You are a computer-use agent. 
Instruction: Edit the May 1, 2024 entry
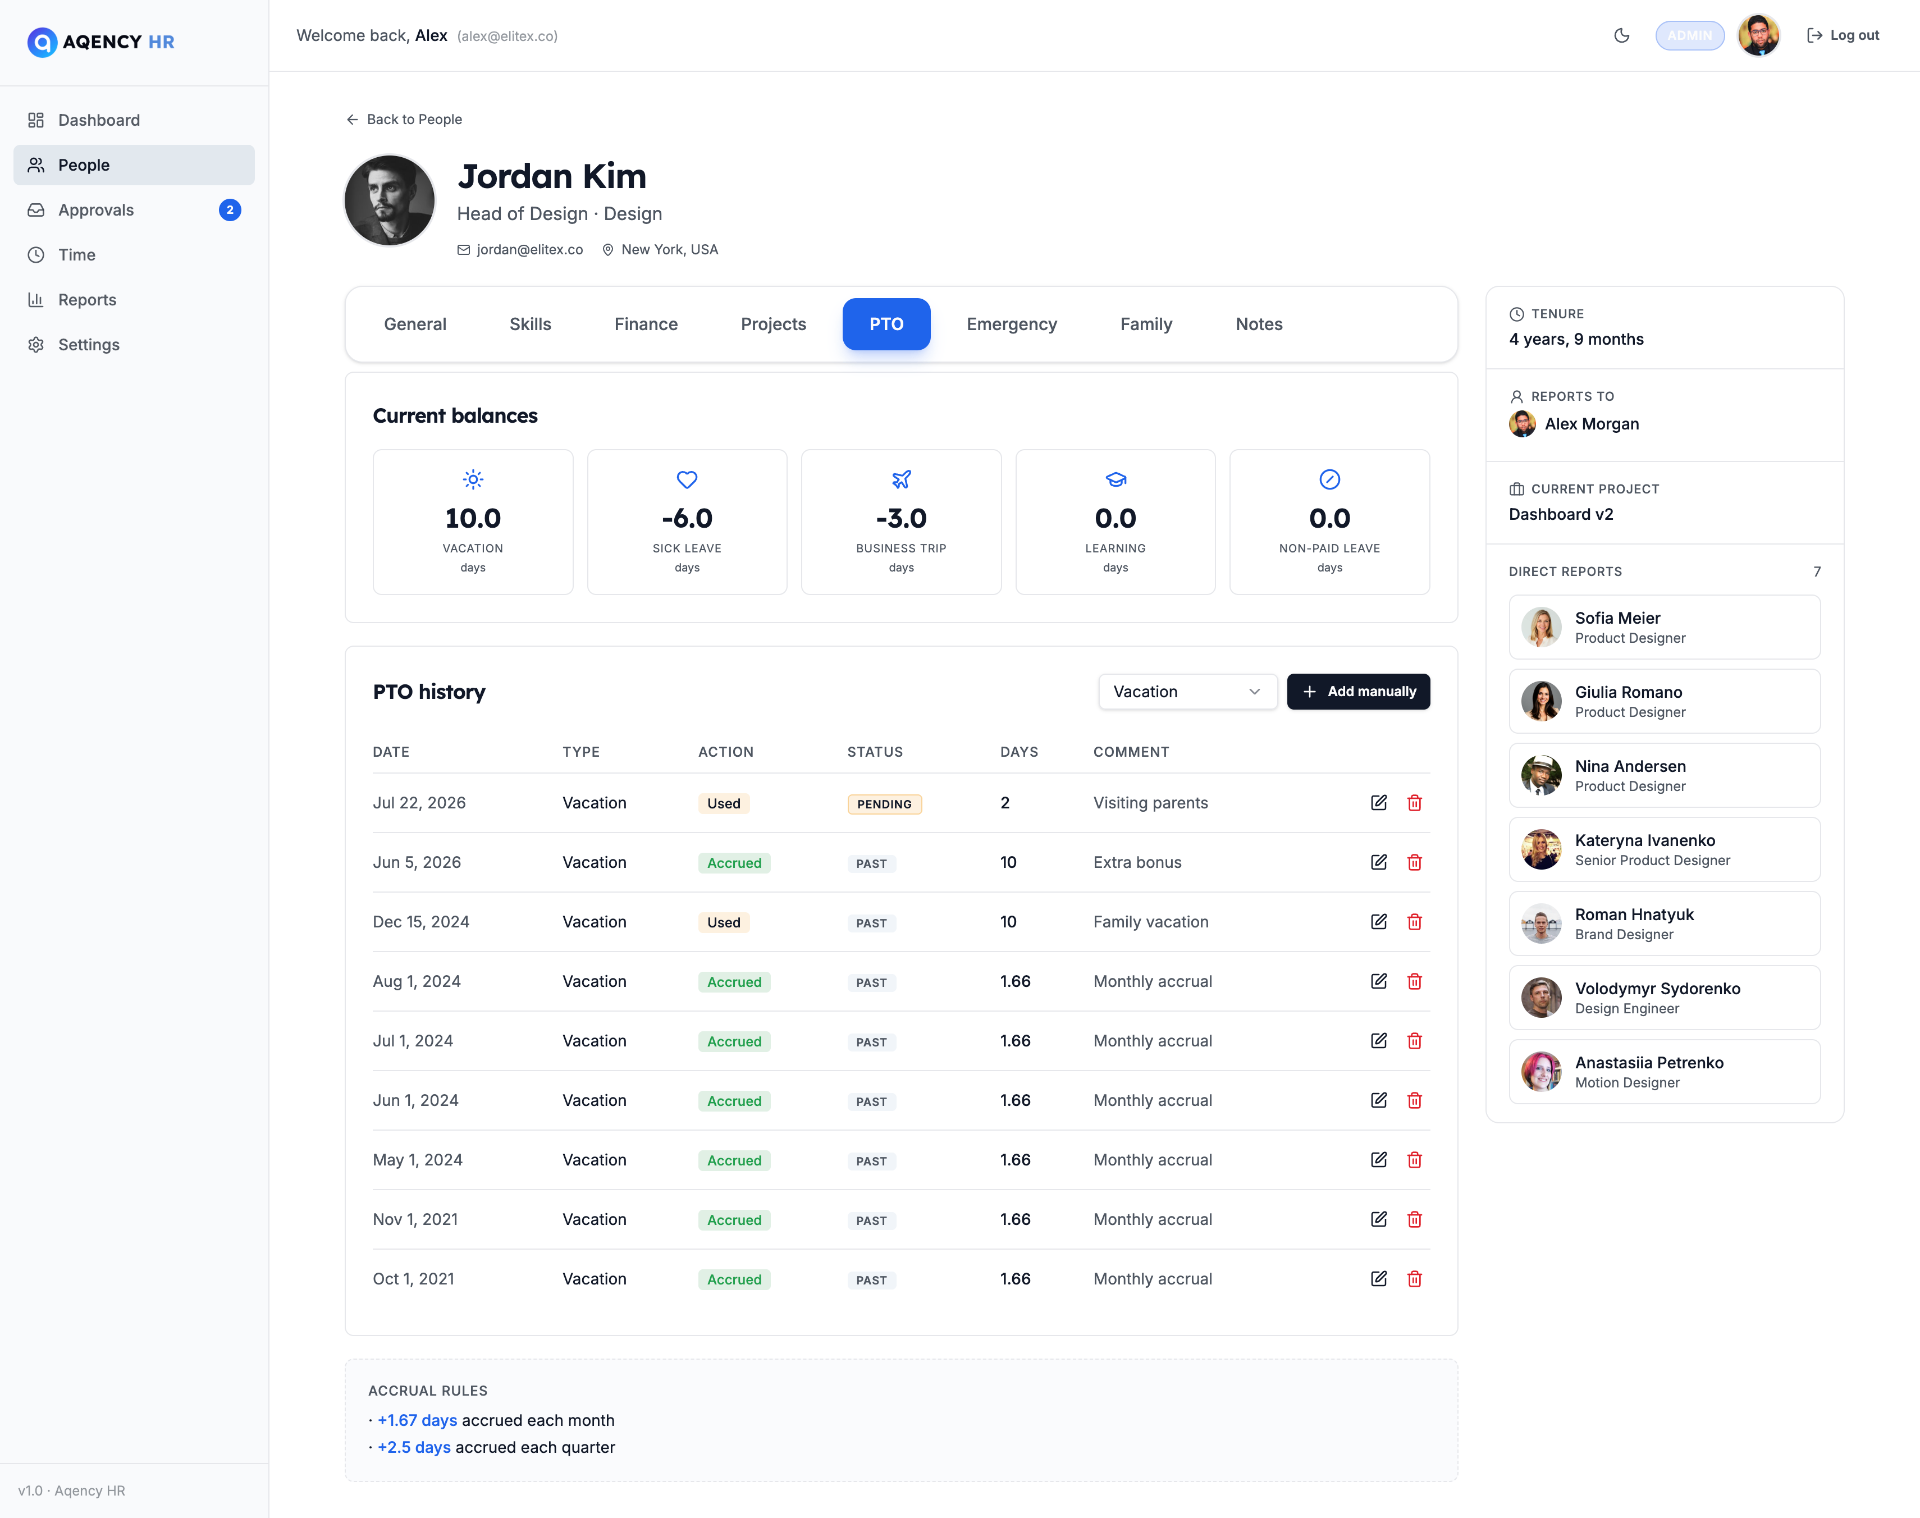tap(1378, 1160)
